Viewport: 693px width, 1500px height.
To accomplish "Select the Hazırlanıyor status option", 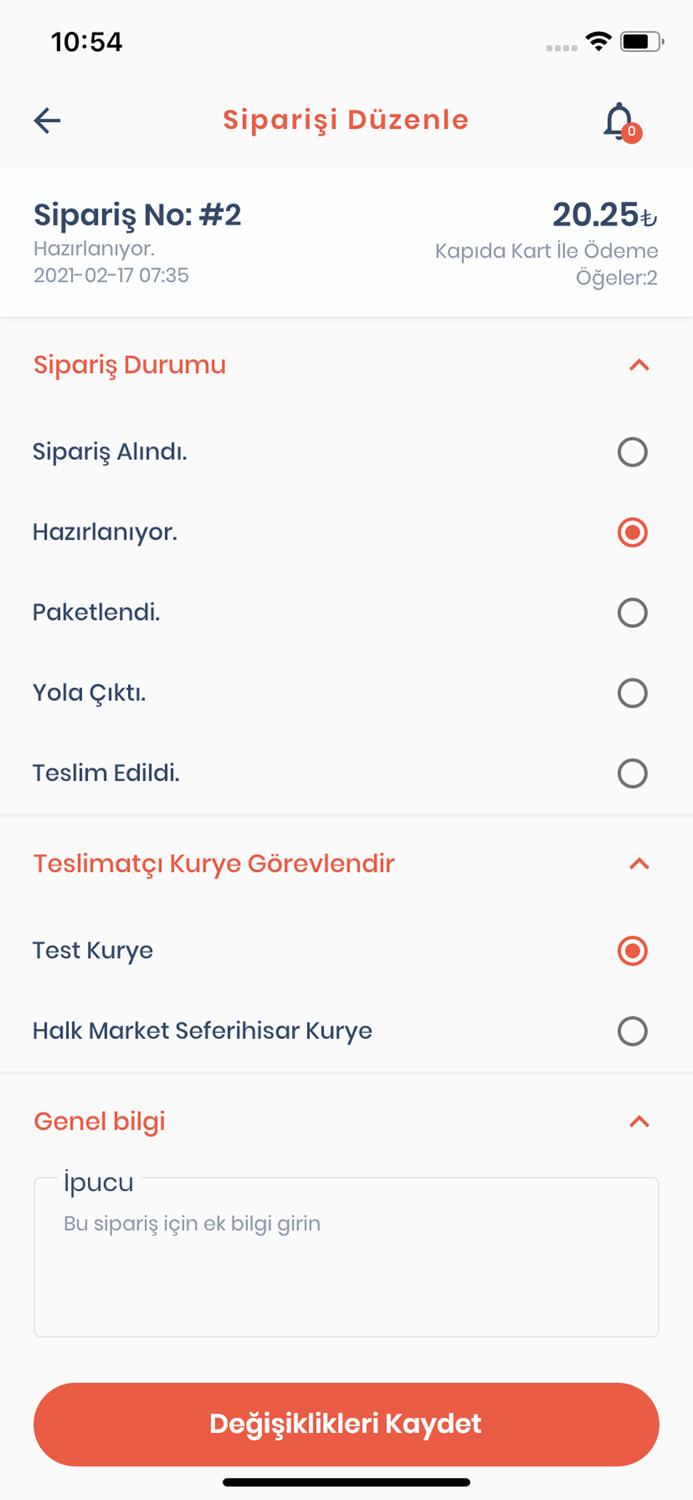I will coord(632,533).
